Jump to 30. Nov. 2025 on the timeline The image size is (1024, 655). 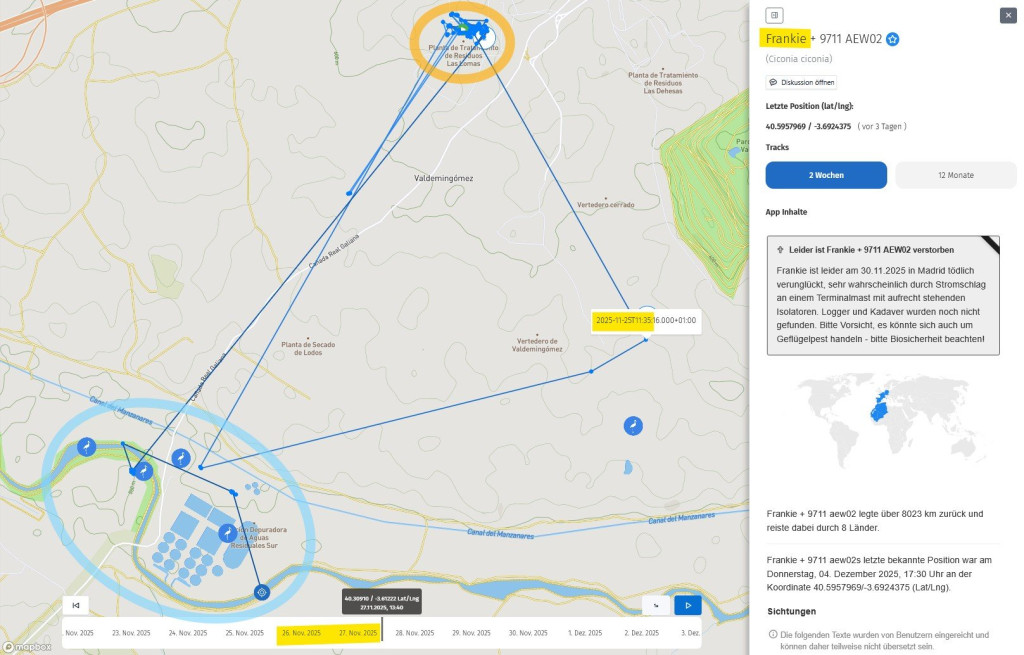pyautogui.click(x=527, y=633)
